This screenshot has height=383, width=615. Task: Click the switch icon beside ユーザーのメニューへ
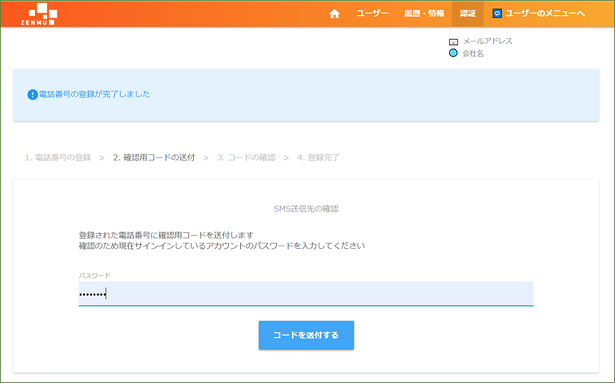coord(497,13)
